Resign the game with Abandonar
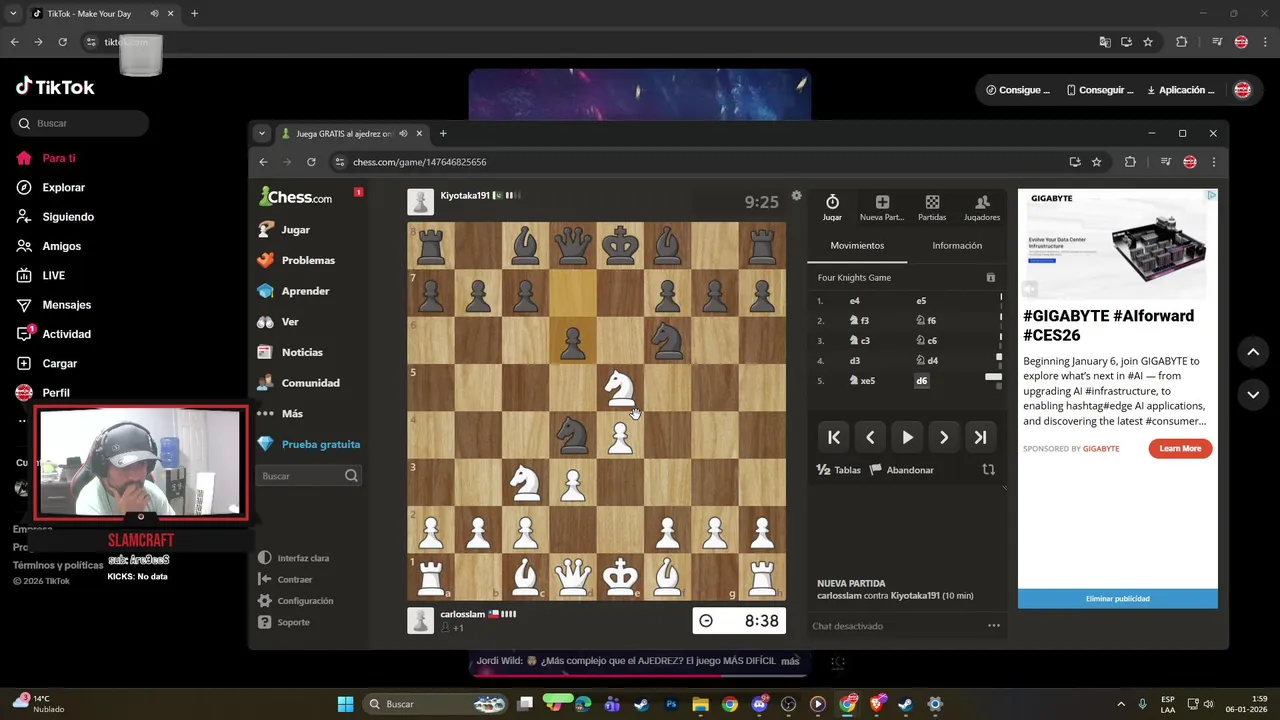 tap(901, 470)
